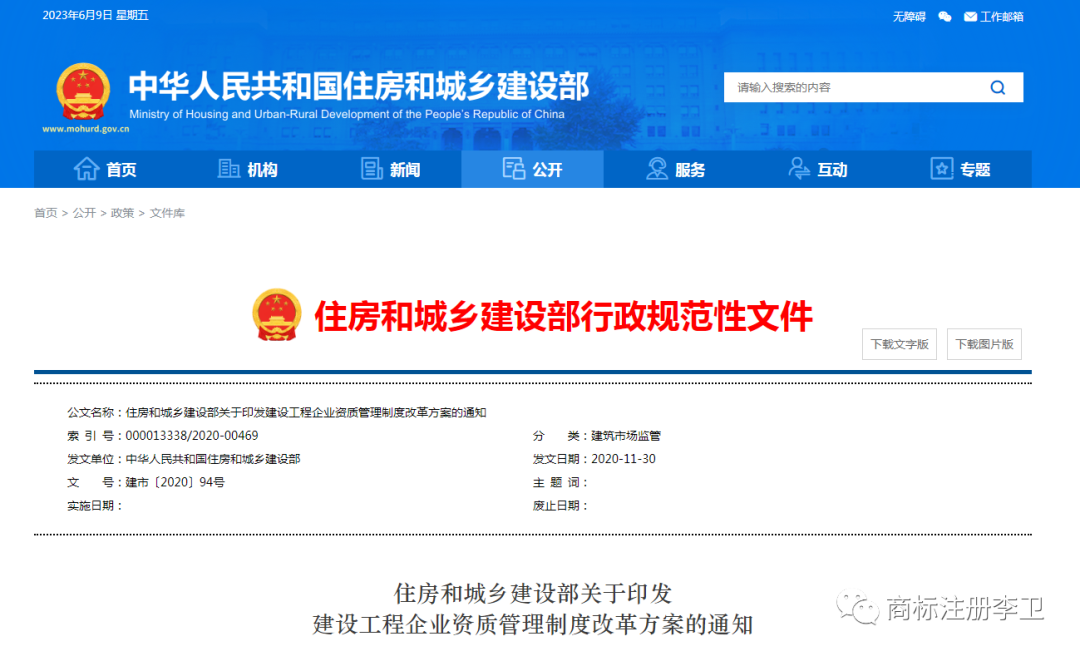
Task: Open the 专题 navigation tab
Action: (960, 169)
